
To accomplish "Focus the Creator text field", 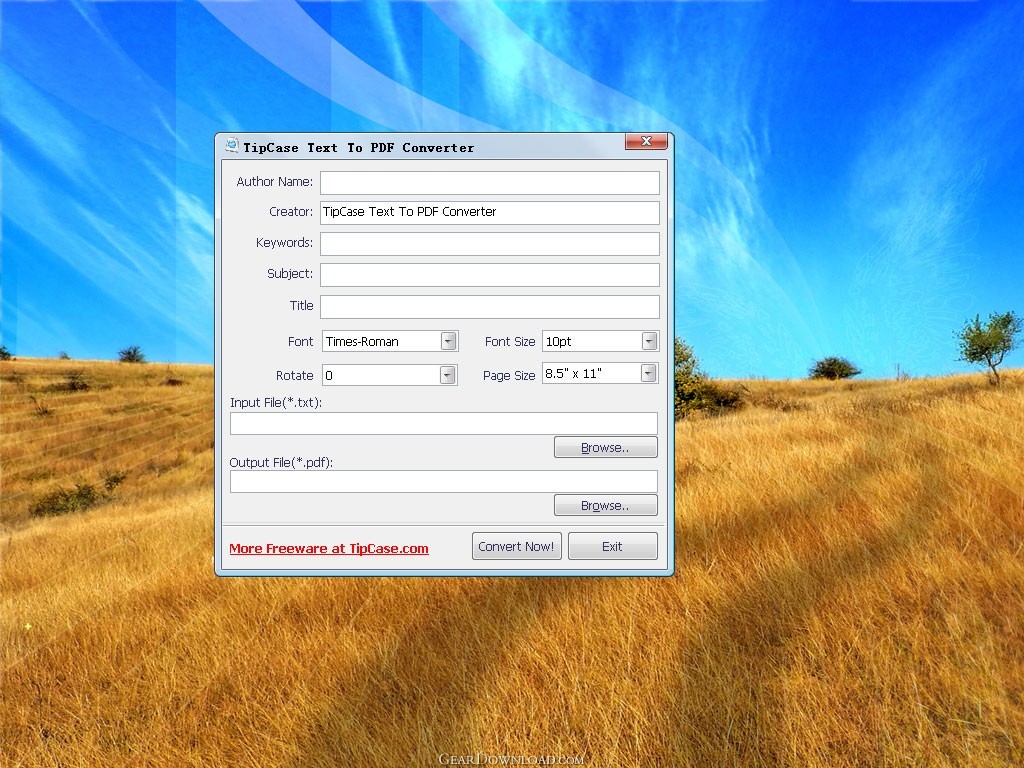I will click(489, 212).
